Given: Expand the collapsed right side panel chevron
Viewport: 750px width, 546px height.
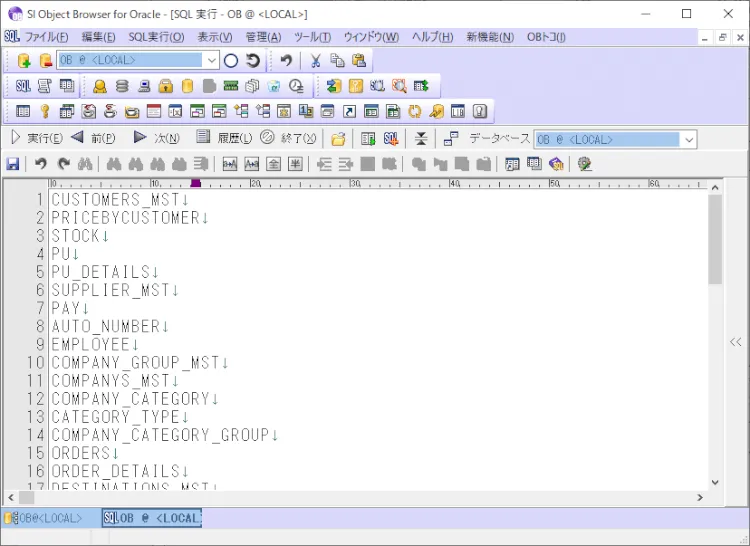Looking at the screenshot, I should pyautogui.click(x=736, y=342).
